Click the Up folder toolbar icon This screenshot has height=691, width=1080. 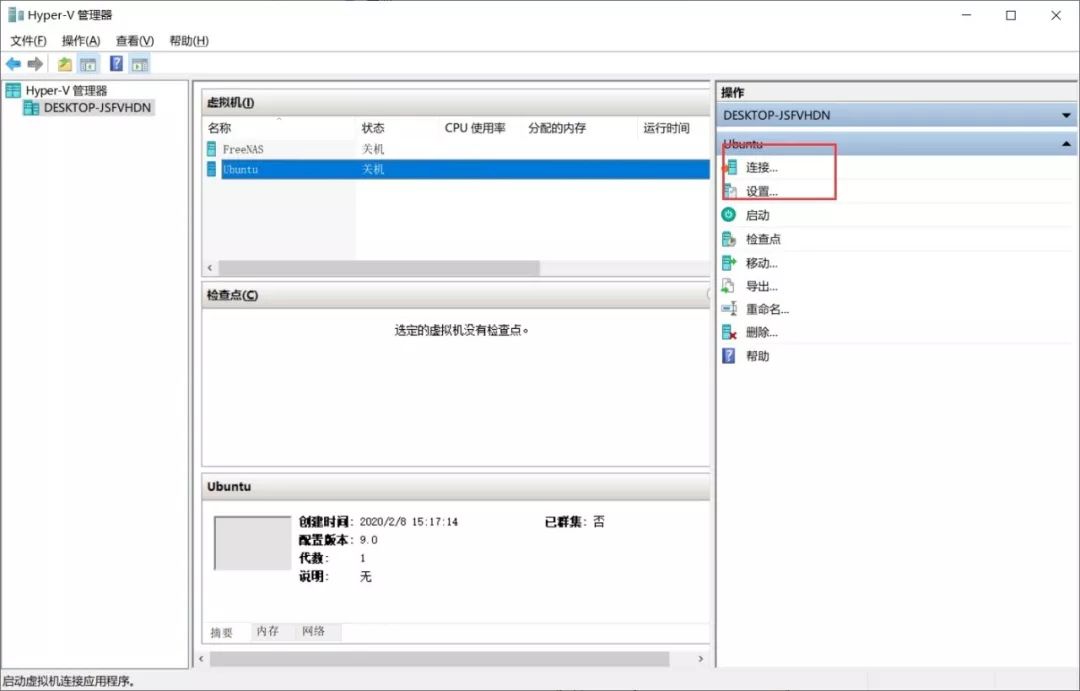click(x=65, y=64)
